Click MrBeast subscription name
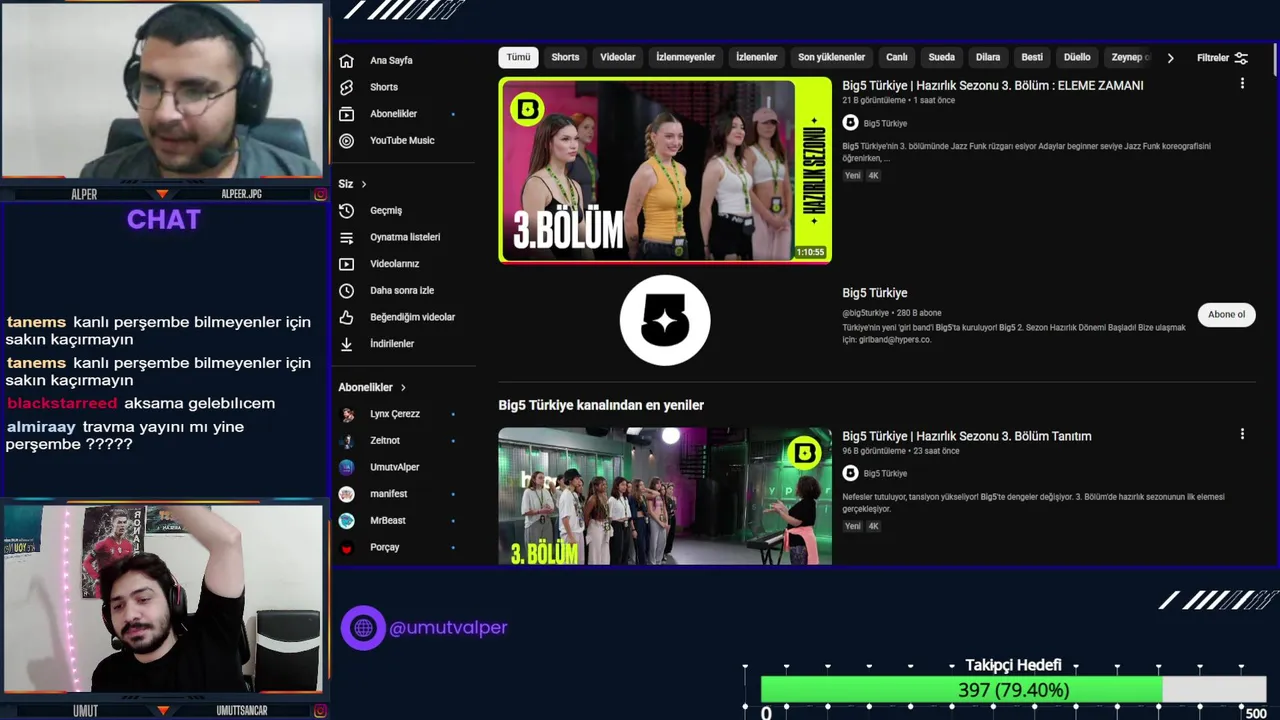This screenshot has width=1280, height=720. (388, 521)
